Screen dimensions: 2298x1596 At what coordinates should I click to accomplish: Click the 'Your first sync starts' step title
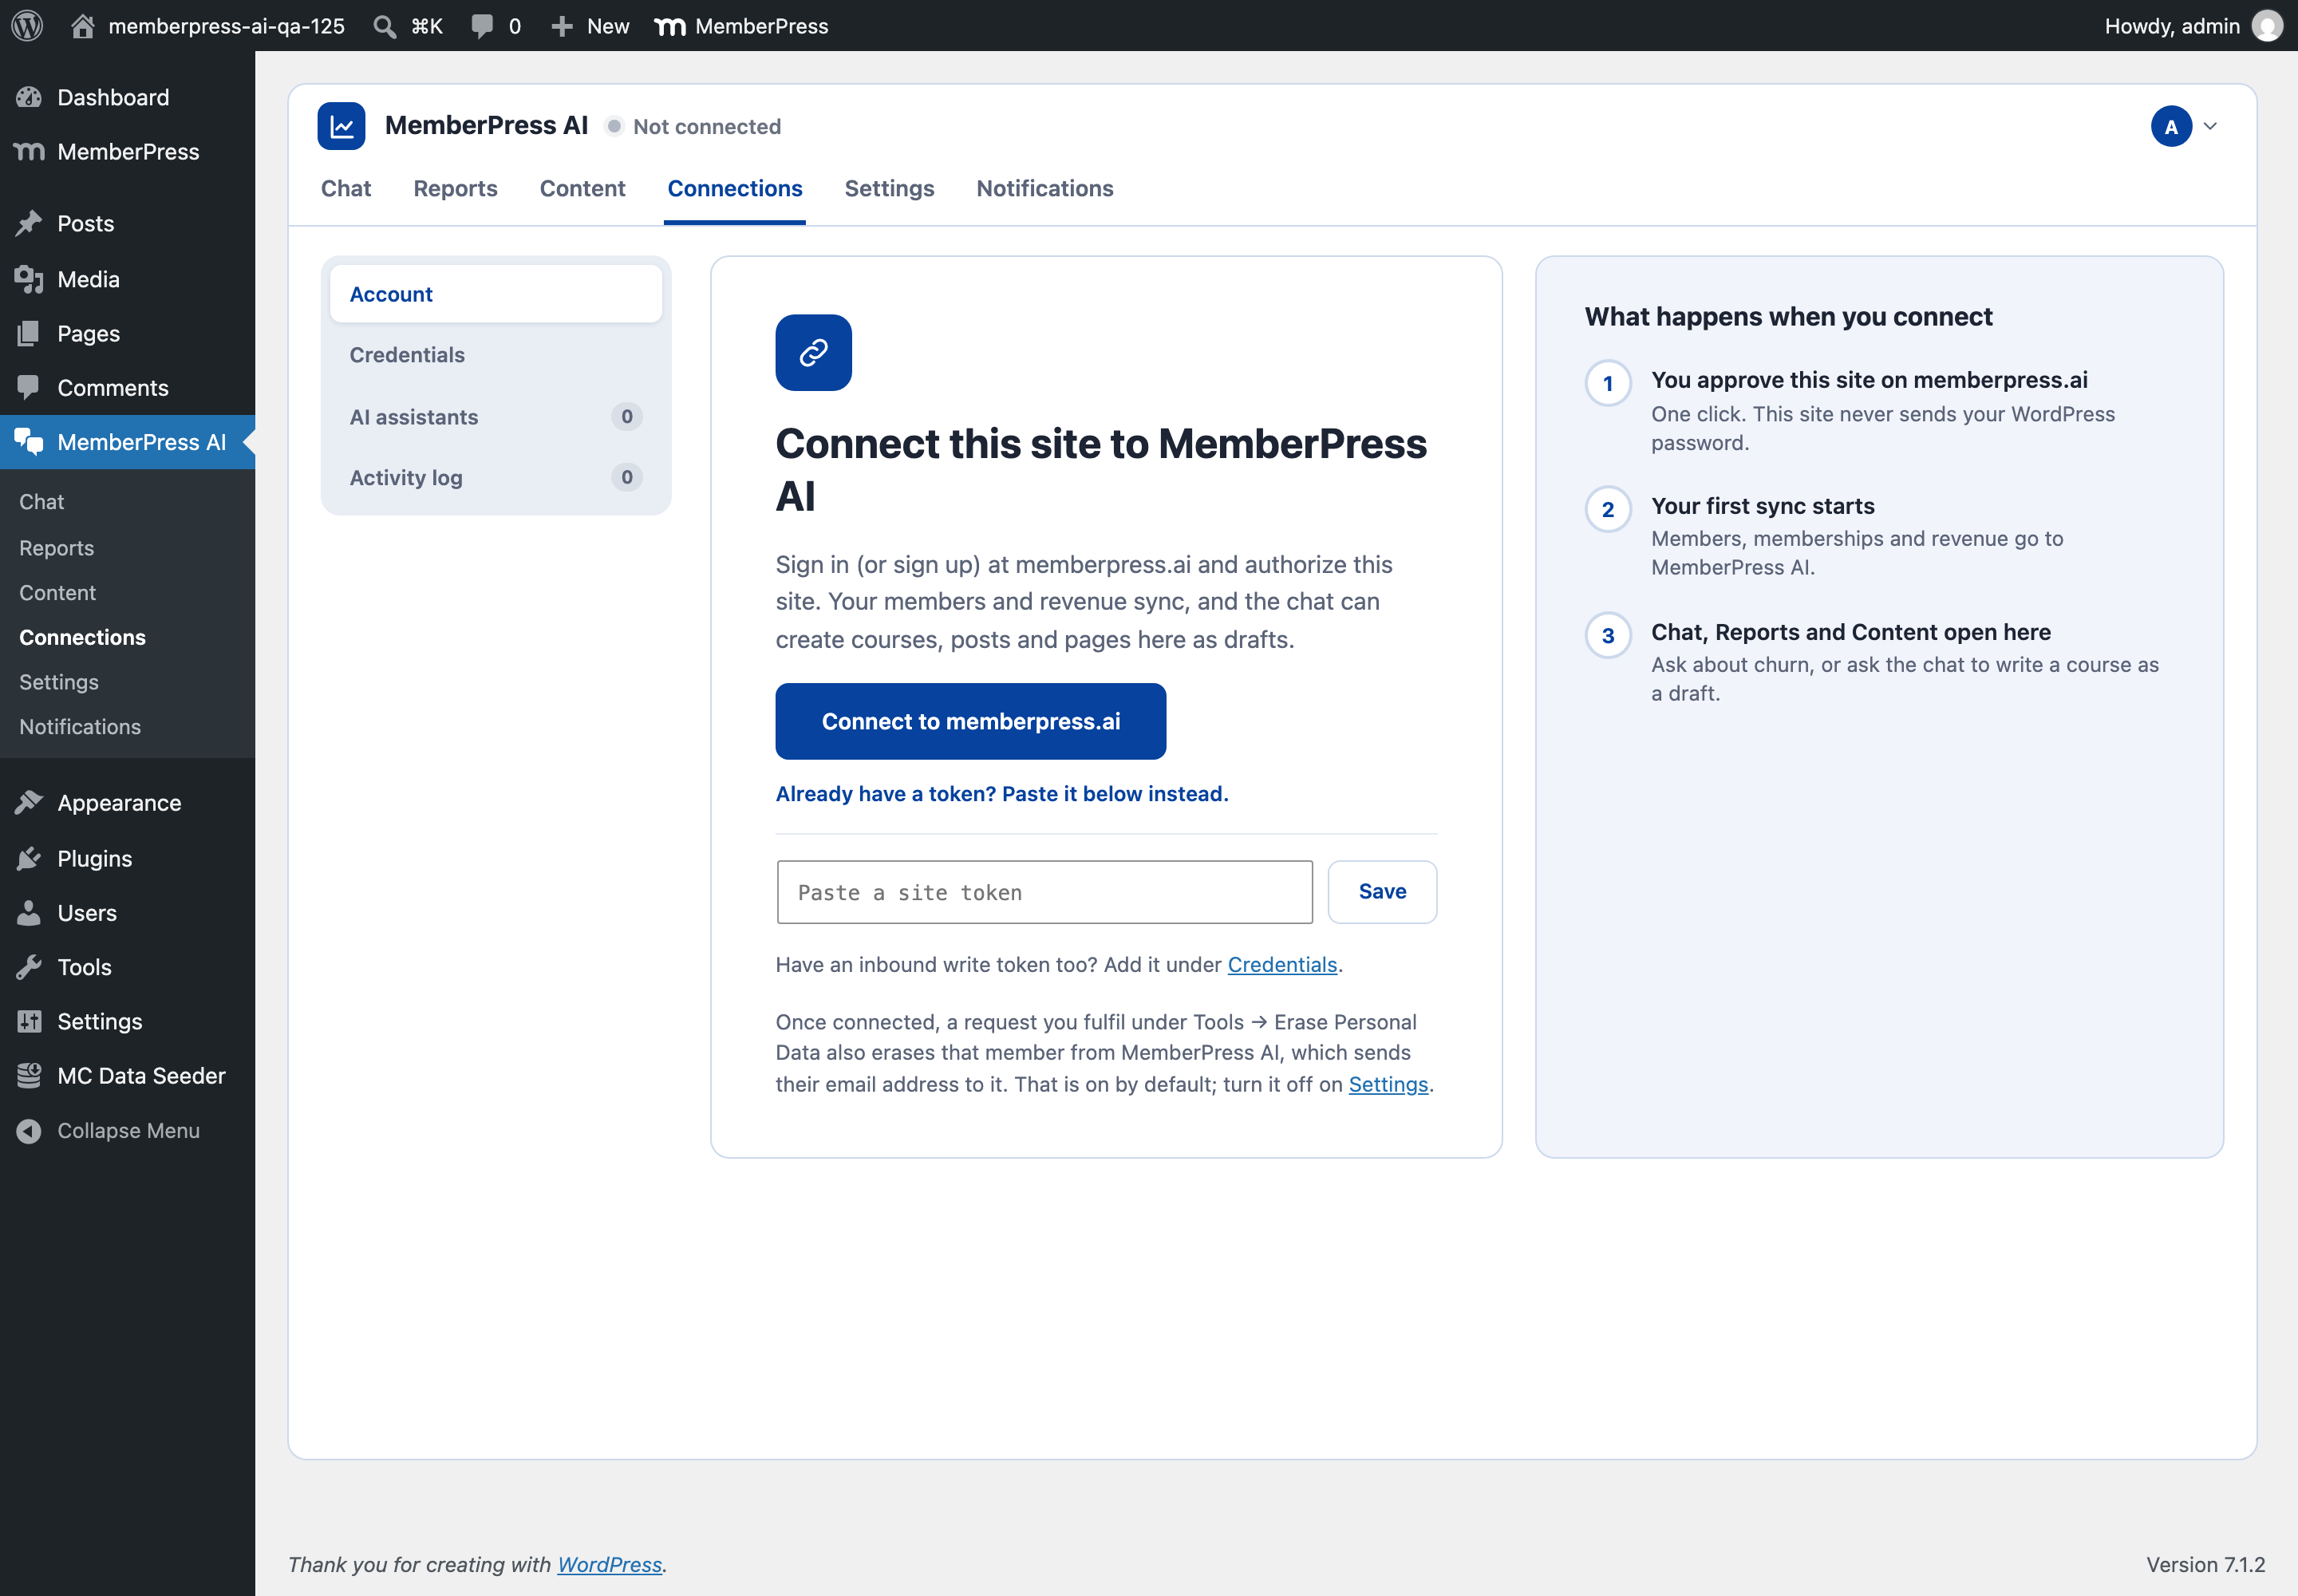(1762, 506)
